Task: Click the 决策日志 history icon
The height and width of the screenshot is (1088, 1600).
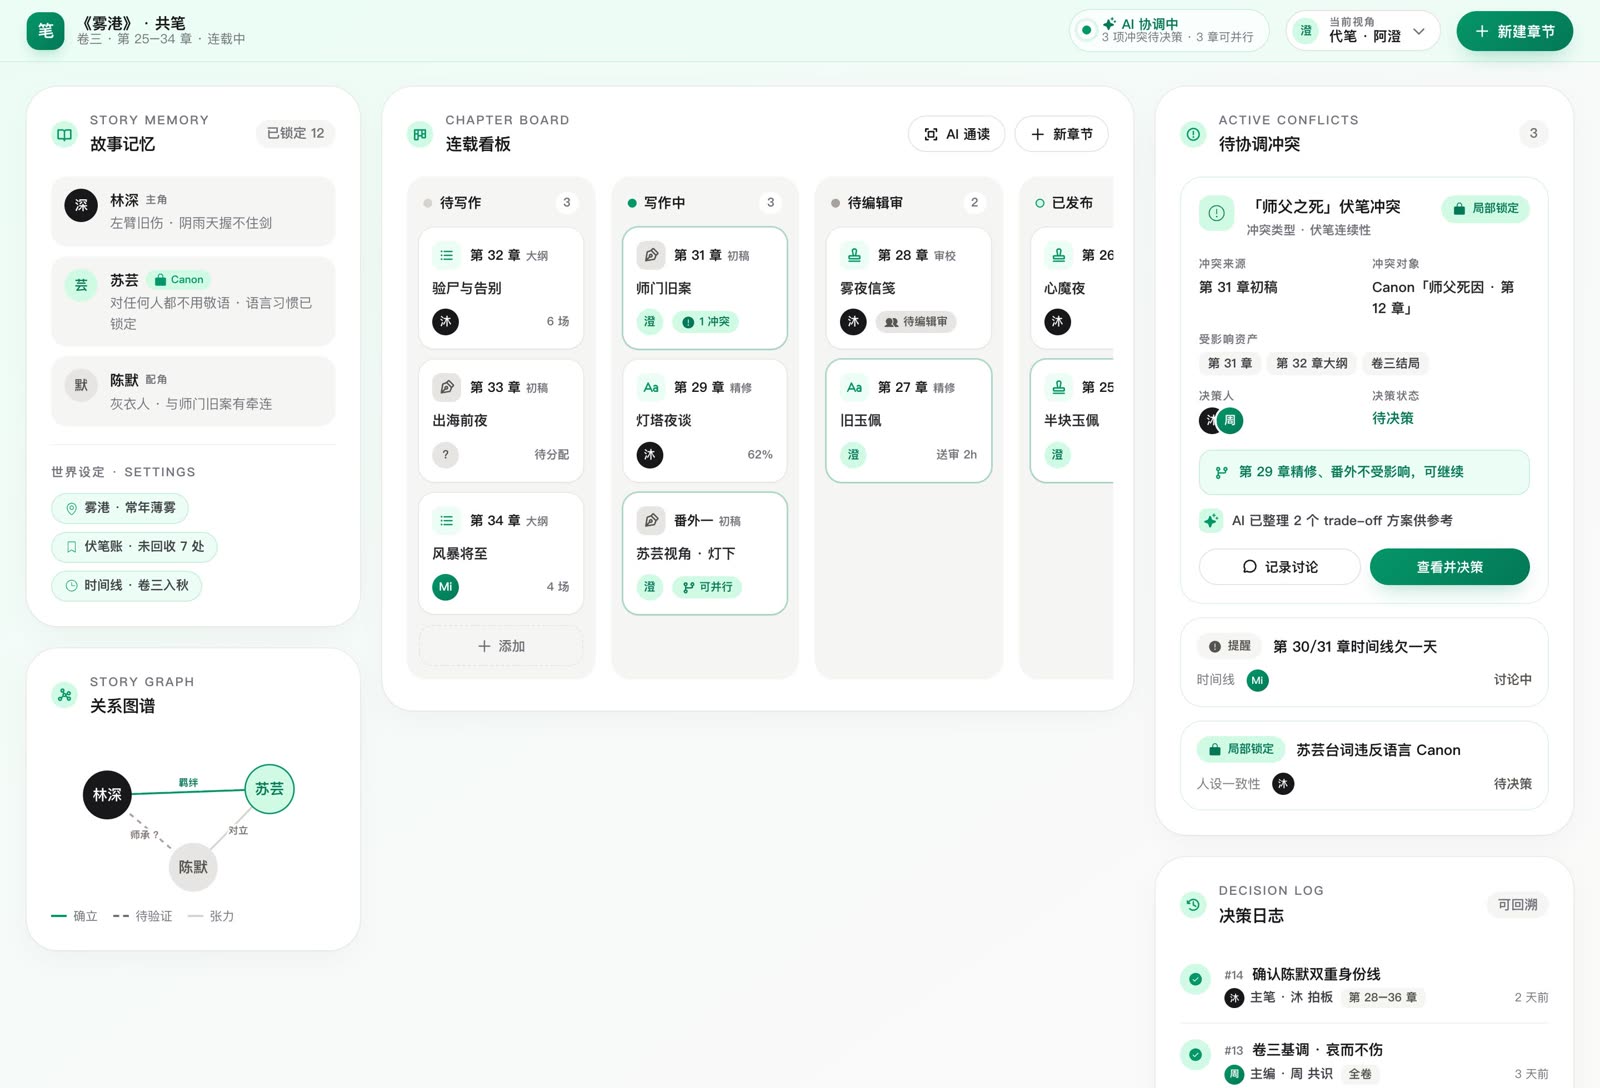Action: click(1193, 905)
